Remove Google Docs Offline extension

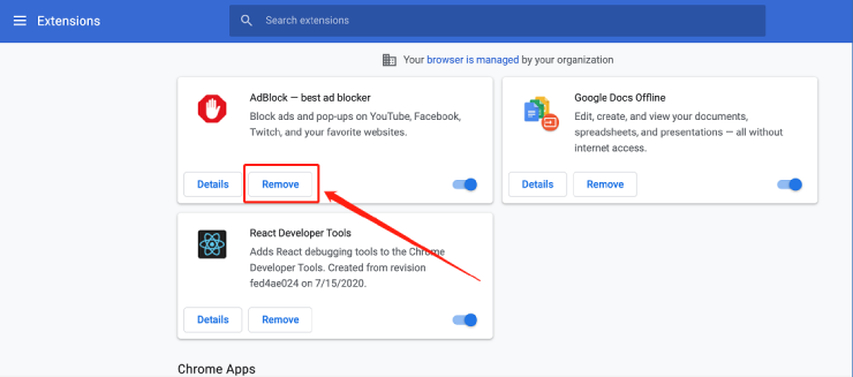coord(605,184)
